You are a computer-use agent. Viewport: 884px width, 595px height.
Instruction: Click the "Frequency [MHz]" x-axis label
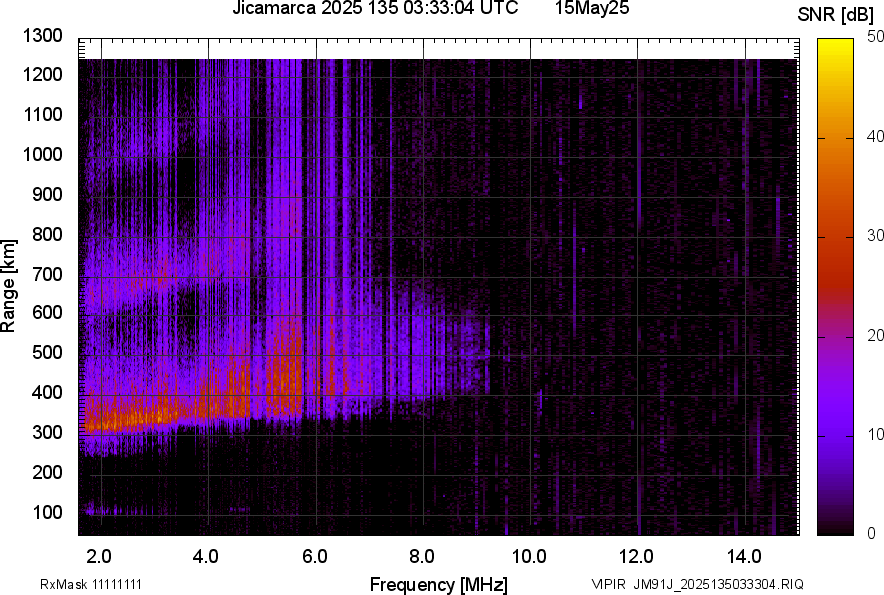click(x=438, y=584)
